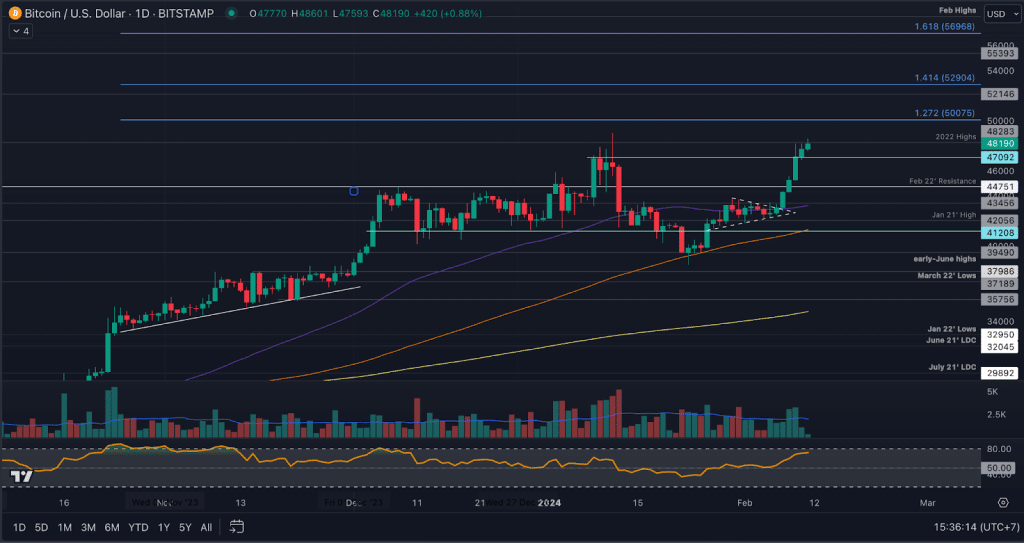This screenshot has height=543, width=1024.
Task: Click the 41208 price axis label
Action: tap(999, 233)
